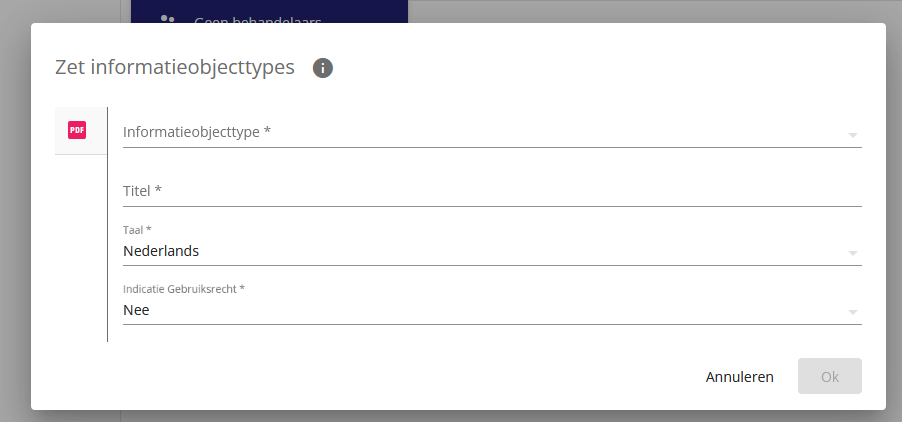Click the arrow of the Informatieobjecttype selector
The height and width of the screenshot is (422, 902).
[x=853, y=135]
